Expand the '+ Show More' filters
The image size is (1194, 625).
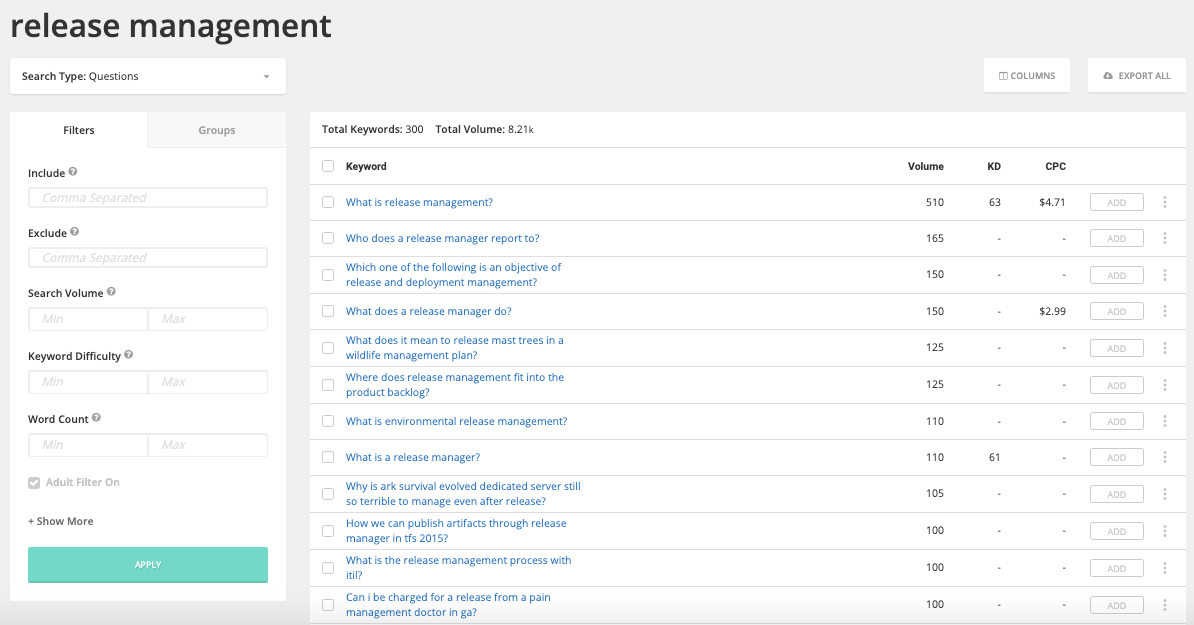[x=61, y=521]
